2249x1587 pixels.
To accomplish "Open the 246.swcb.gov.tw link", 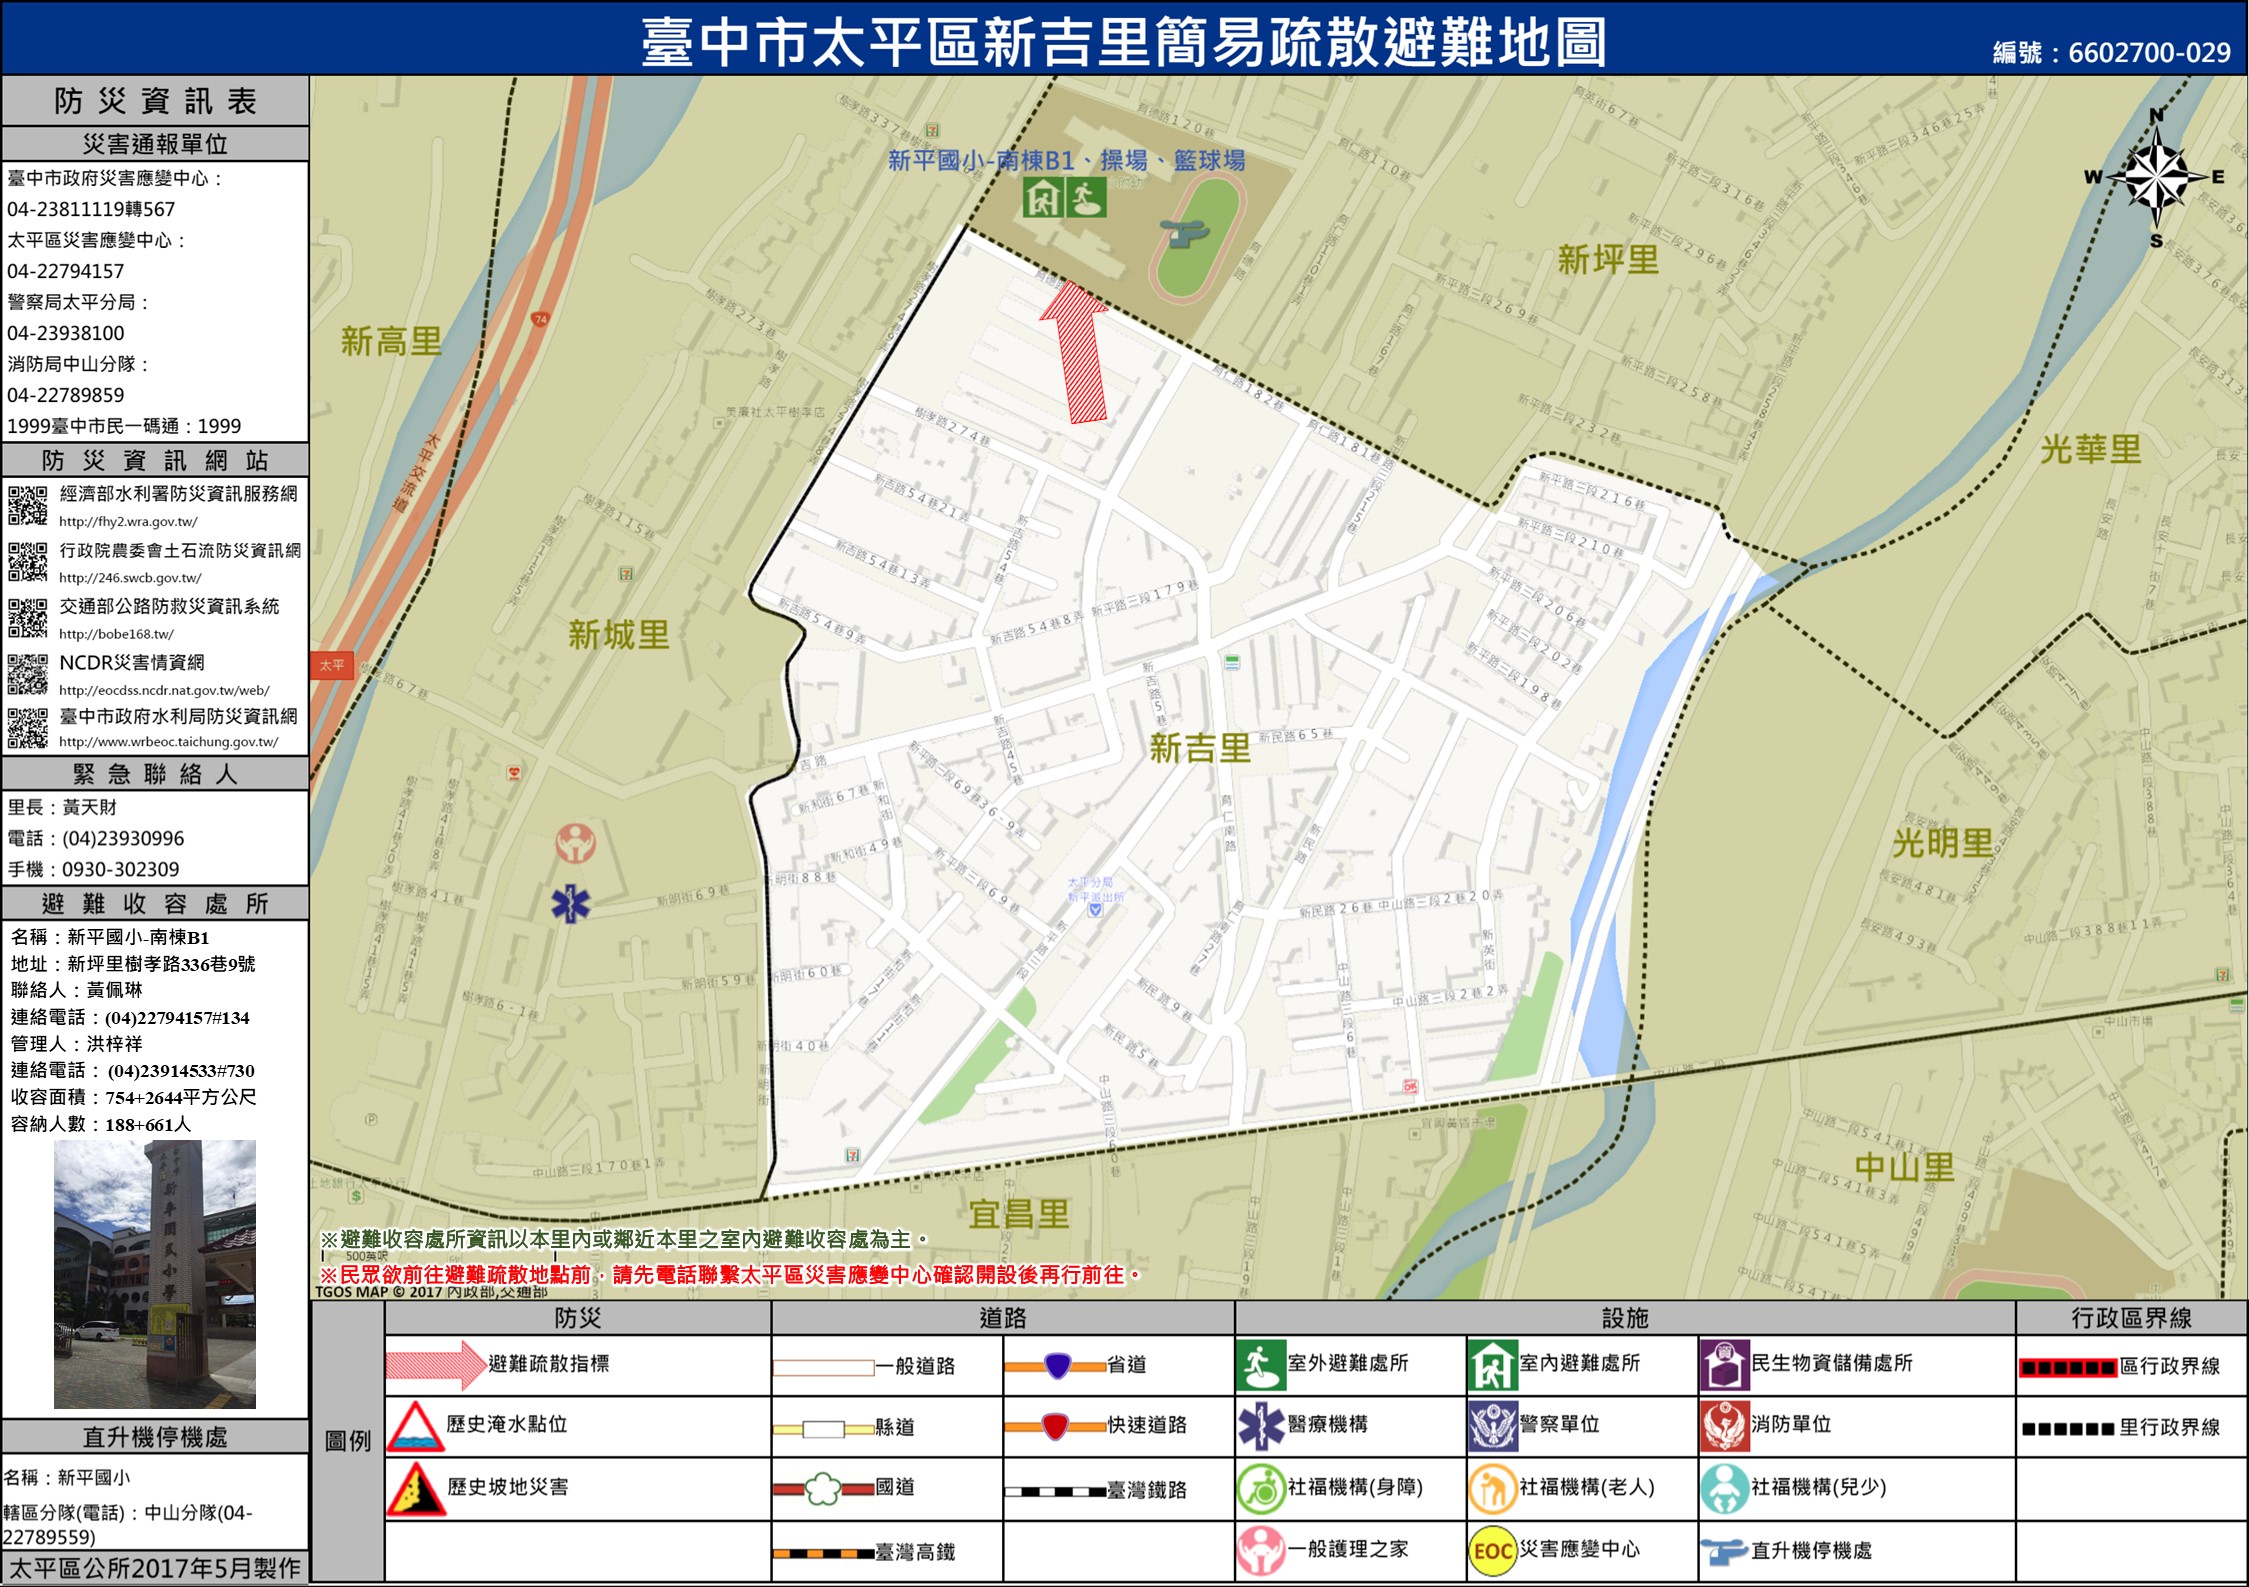I will click(x=130, y=578).
